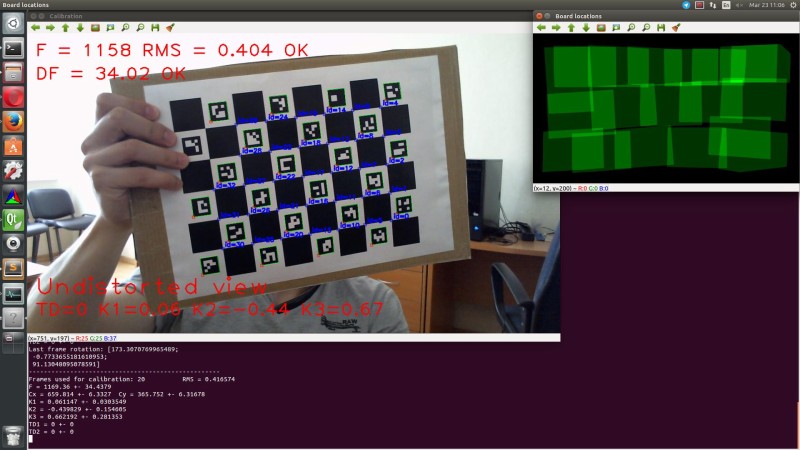This screenshot has width=800, height=450.
Task: Open the Trash in the launcher
Action: coord(13,435)
